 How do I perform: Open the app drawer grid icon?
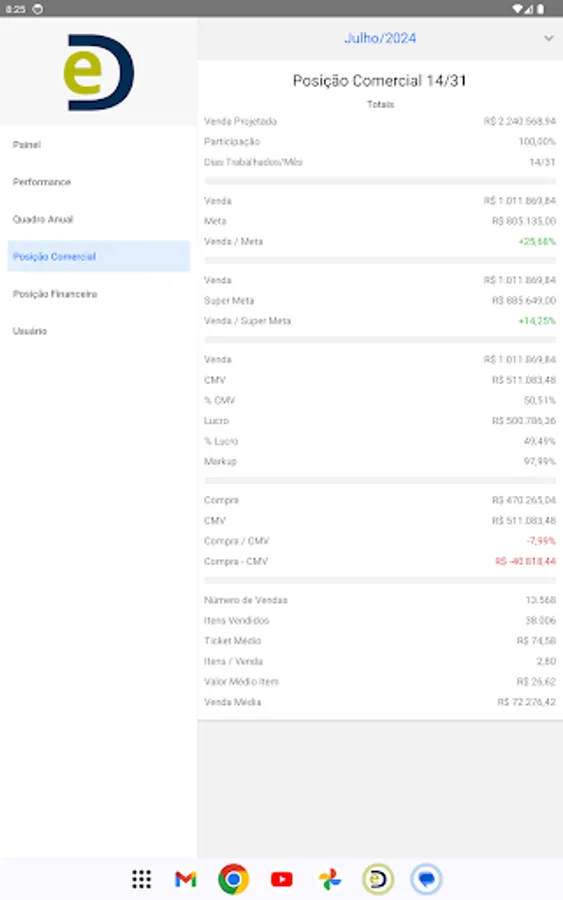pyautogui.click(x=141, y=879)
